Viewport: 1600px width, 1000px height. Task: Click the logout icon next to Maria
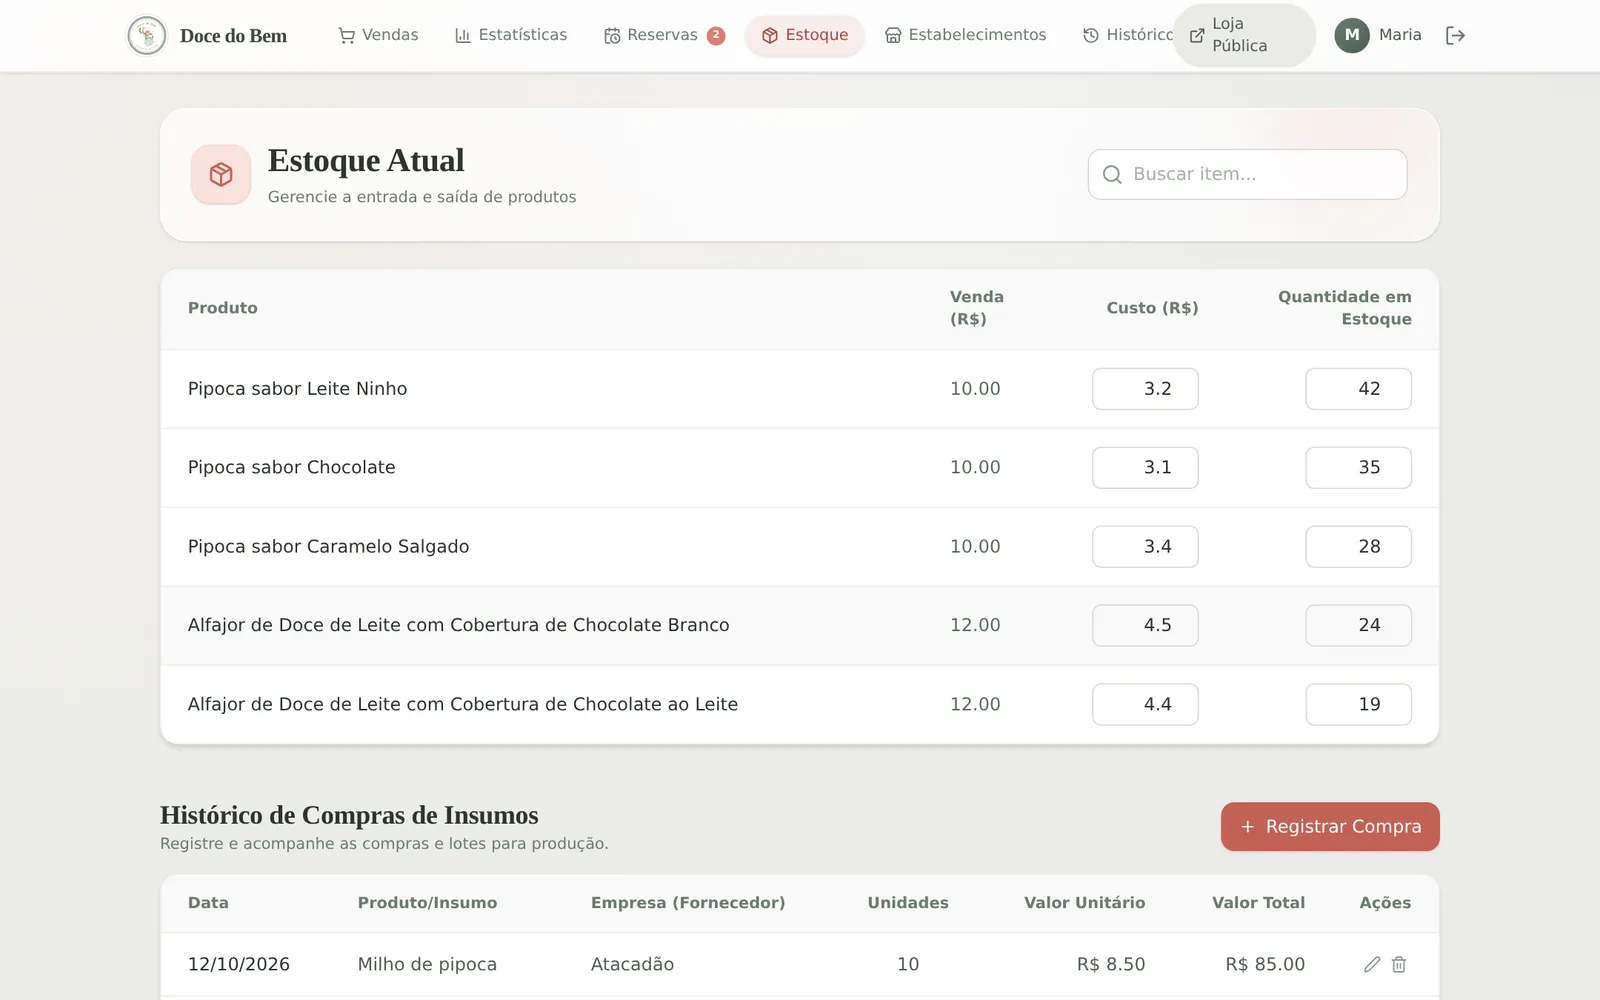pos(1455,36)
